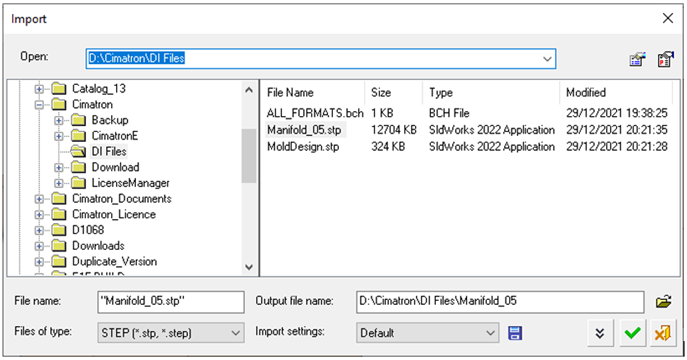687x360 pixels.
Task: Expand the LicenseManager folder node
Action: click(x=59, y=183)
